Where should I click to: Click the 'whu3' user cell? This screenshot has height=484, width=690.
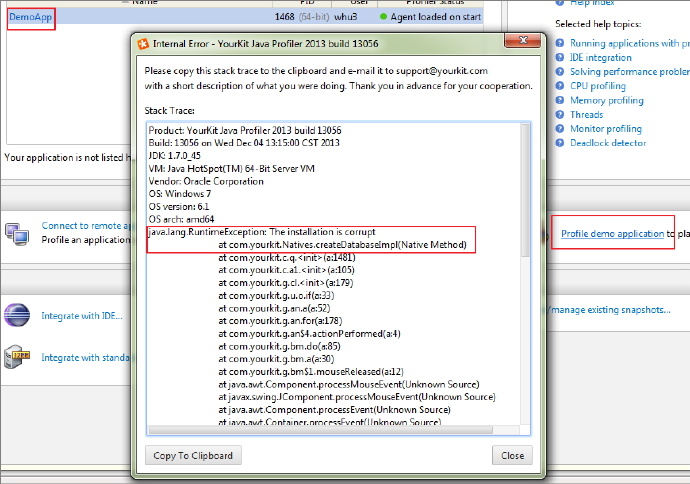pyautogui.click(x=345, y=17)
